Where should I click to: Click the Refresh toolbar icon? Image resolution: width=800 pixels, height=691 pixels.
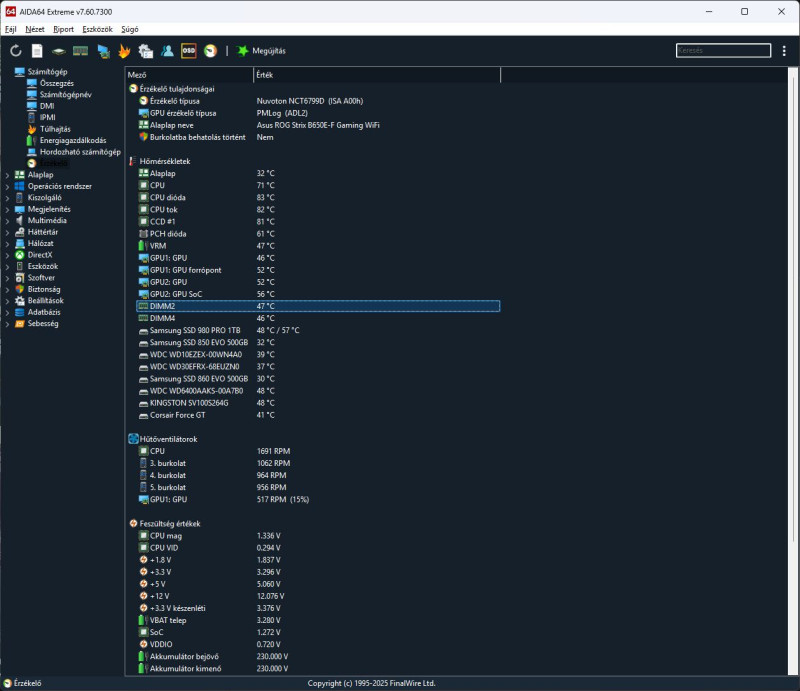pos(16,51)
